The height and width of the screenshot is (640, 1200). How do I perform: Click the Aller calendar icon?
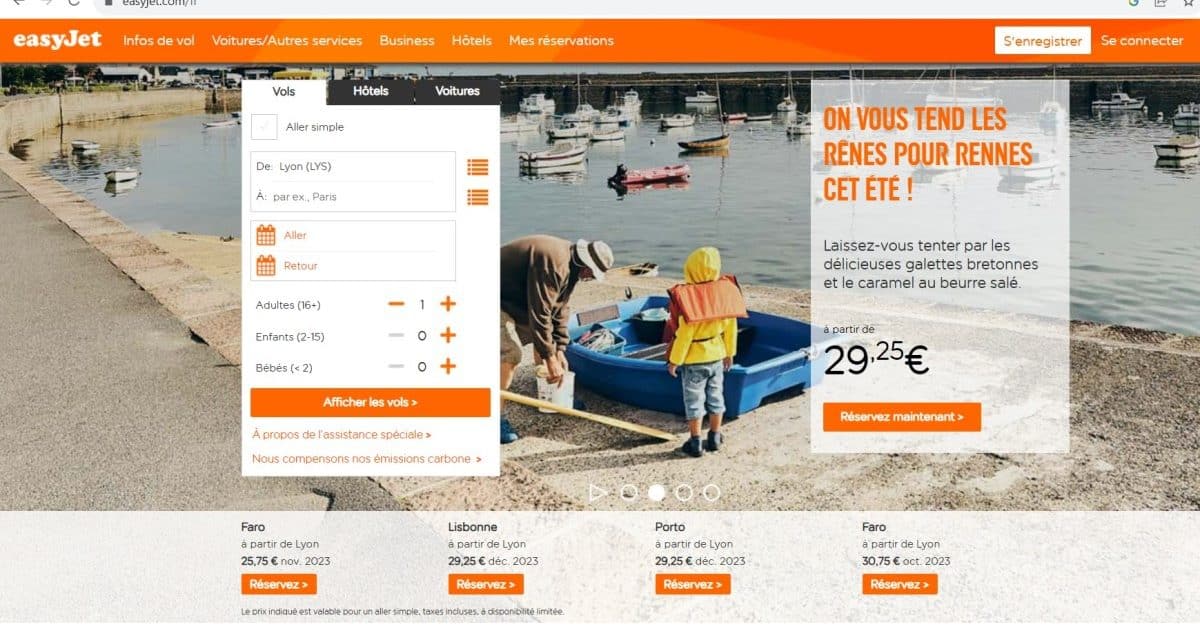pos(266,235)
